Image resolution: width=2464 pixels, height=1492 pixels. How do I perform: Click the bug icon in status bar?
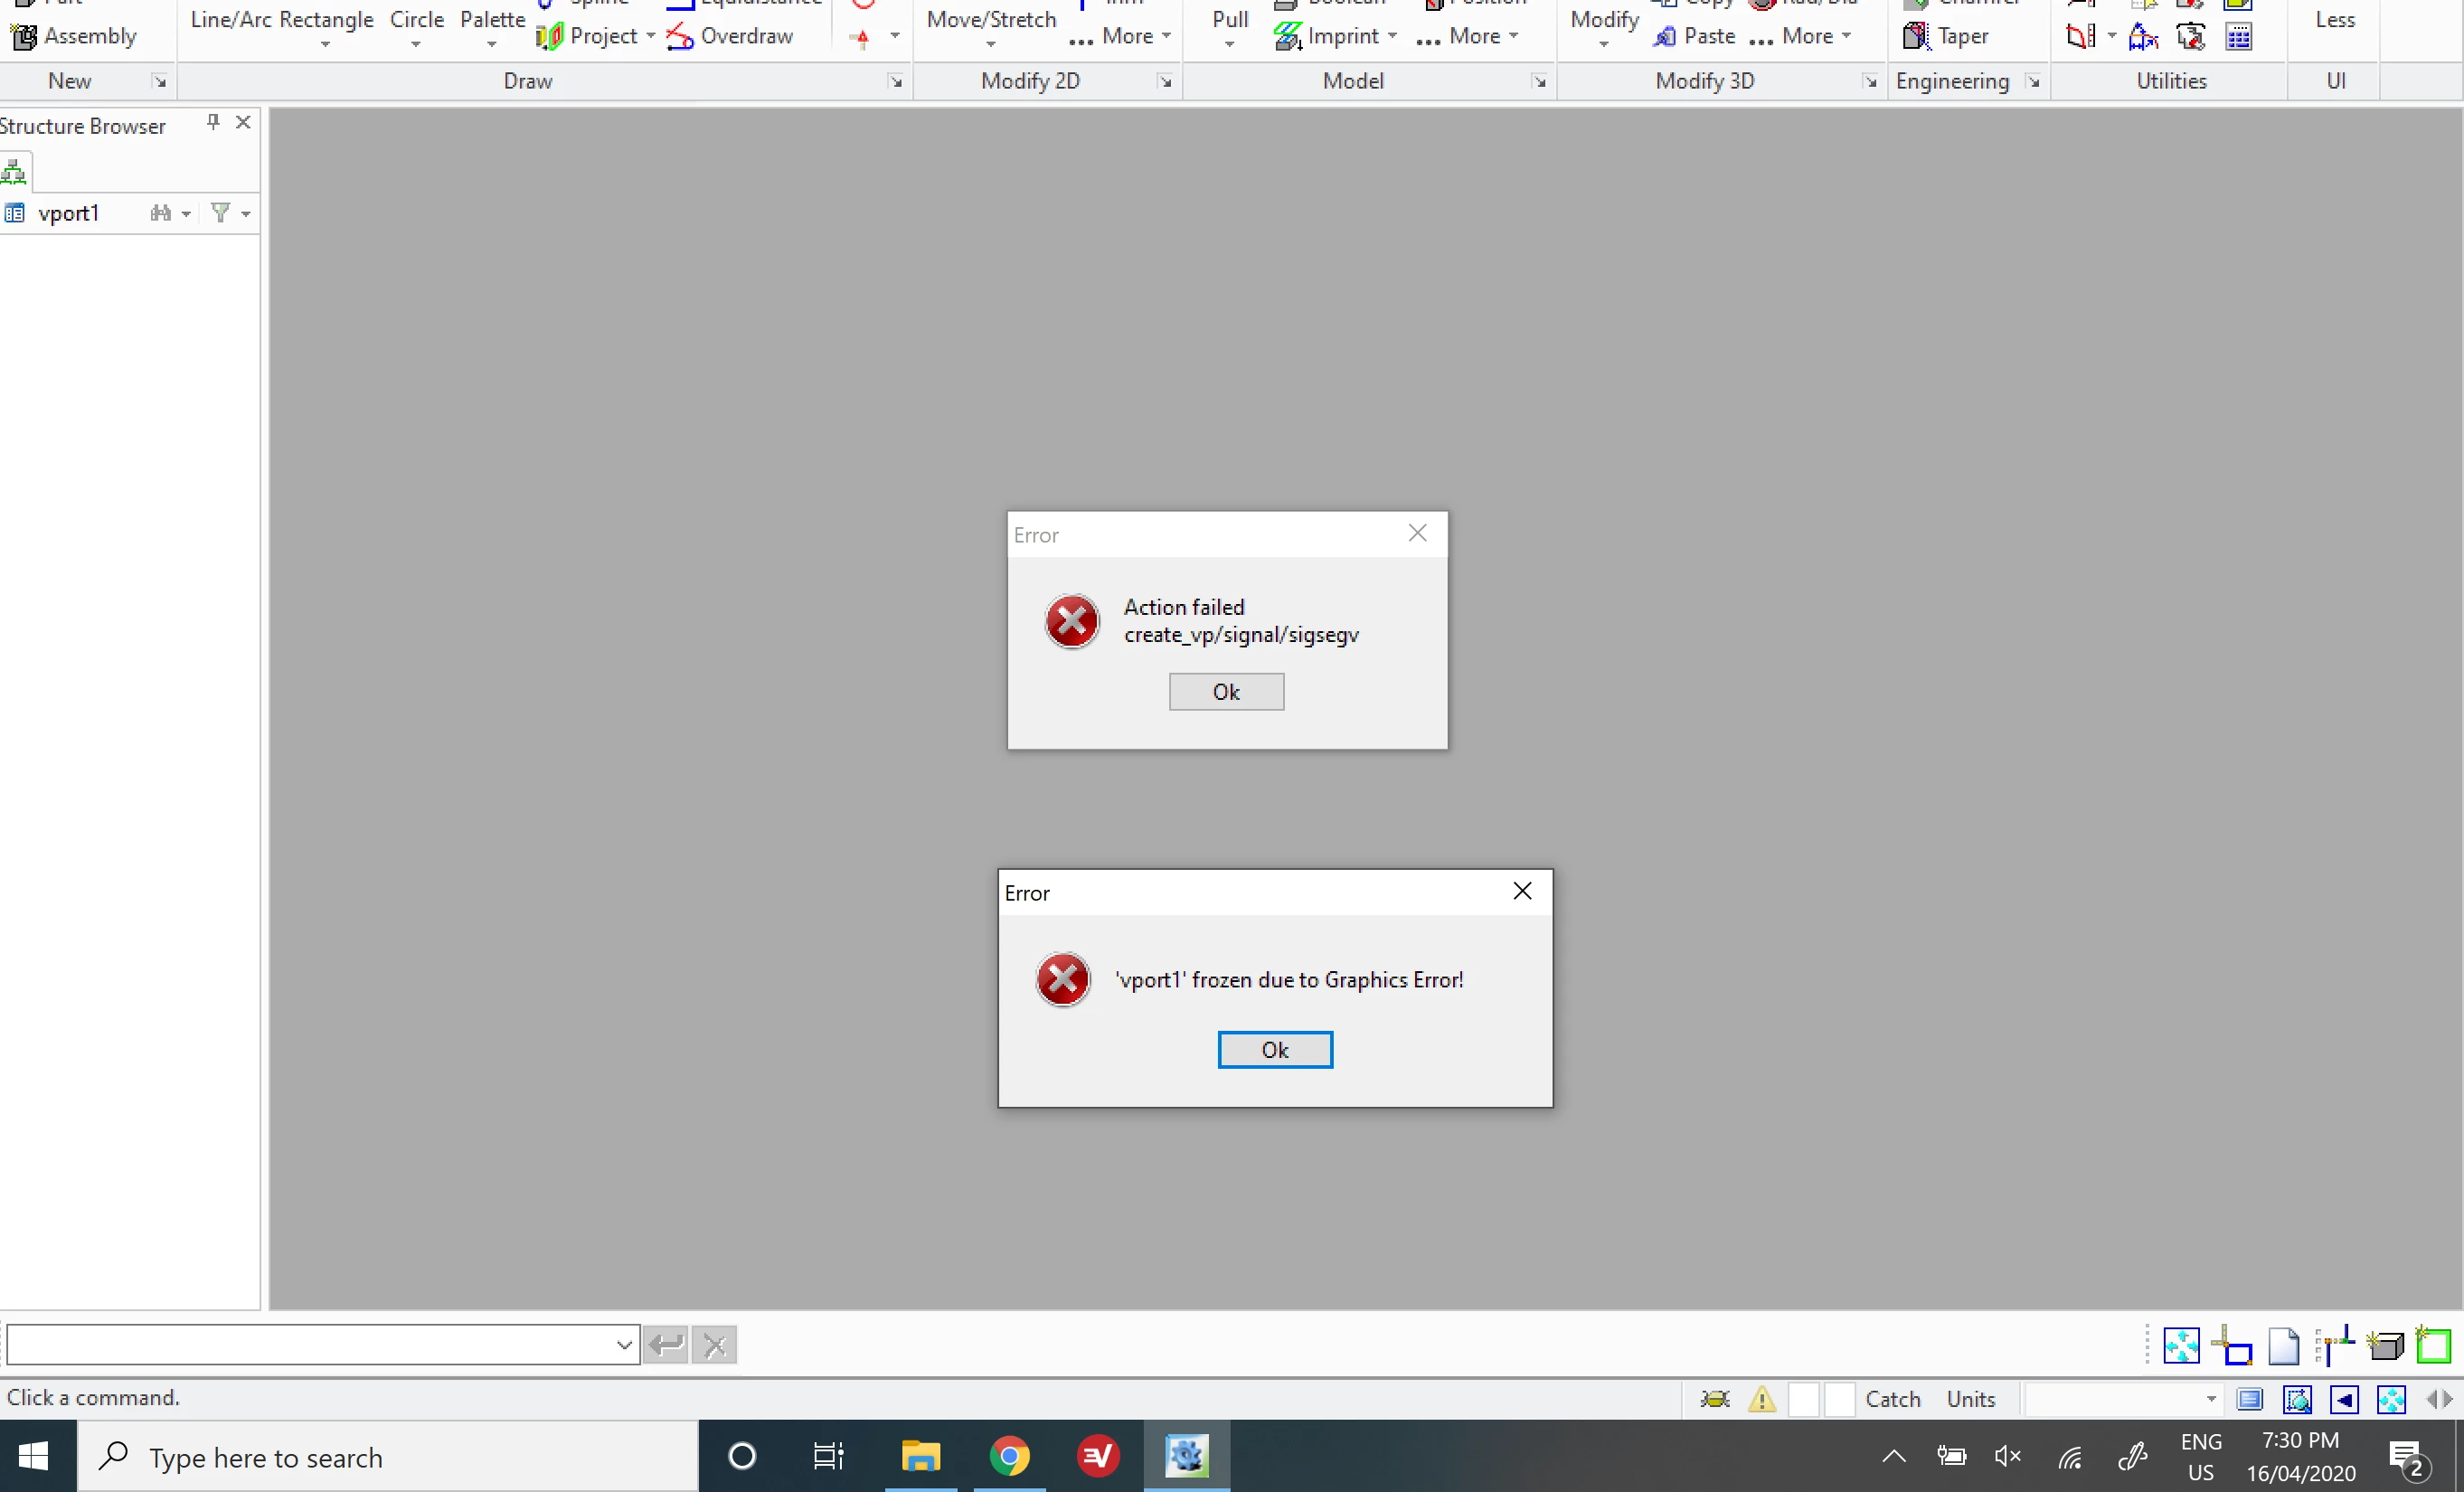[1715, 1399]
